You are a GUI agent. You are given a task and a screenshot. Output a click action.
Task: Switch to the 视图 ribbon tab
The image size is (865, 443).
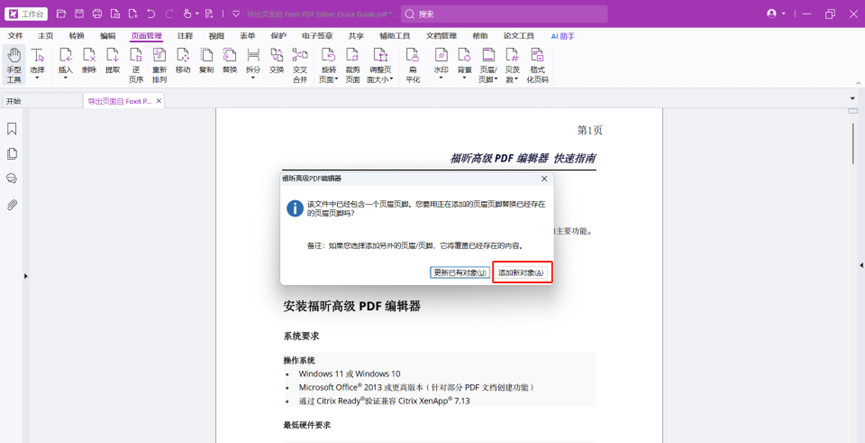point(216,36)
